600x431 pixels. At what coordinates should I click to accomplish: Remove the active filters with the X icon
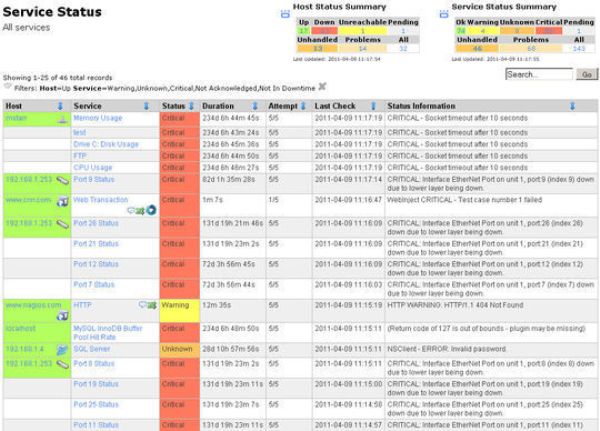click(323, 86)
